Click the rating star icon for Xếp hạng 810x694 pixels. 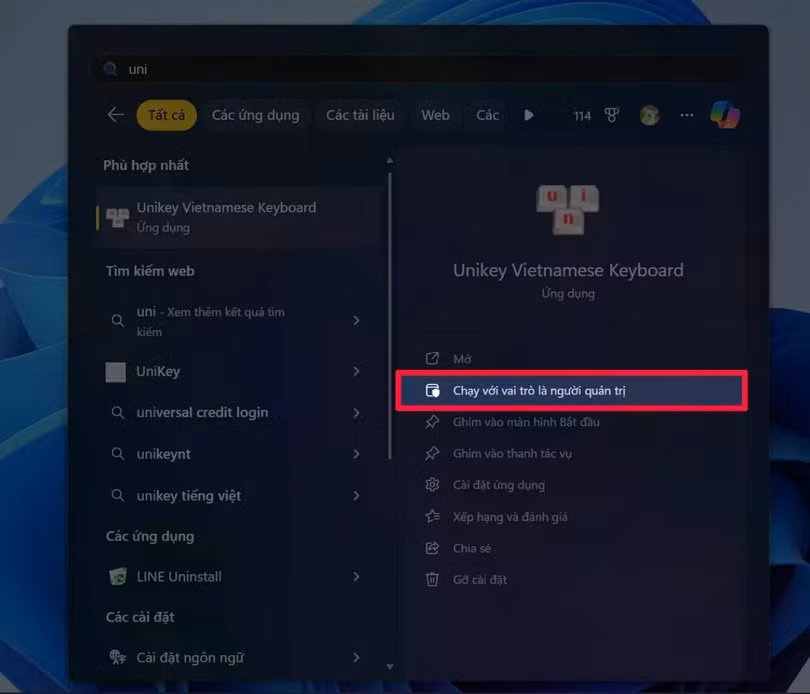[432, 516]
